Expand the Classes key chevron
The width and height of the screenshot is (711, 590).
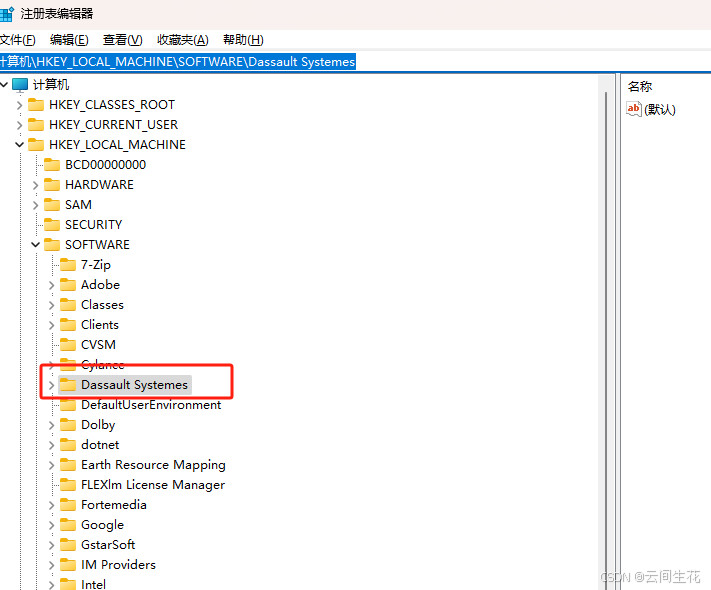(x=51, y=305)
